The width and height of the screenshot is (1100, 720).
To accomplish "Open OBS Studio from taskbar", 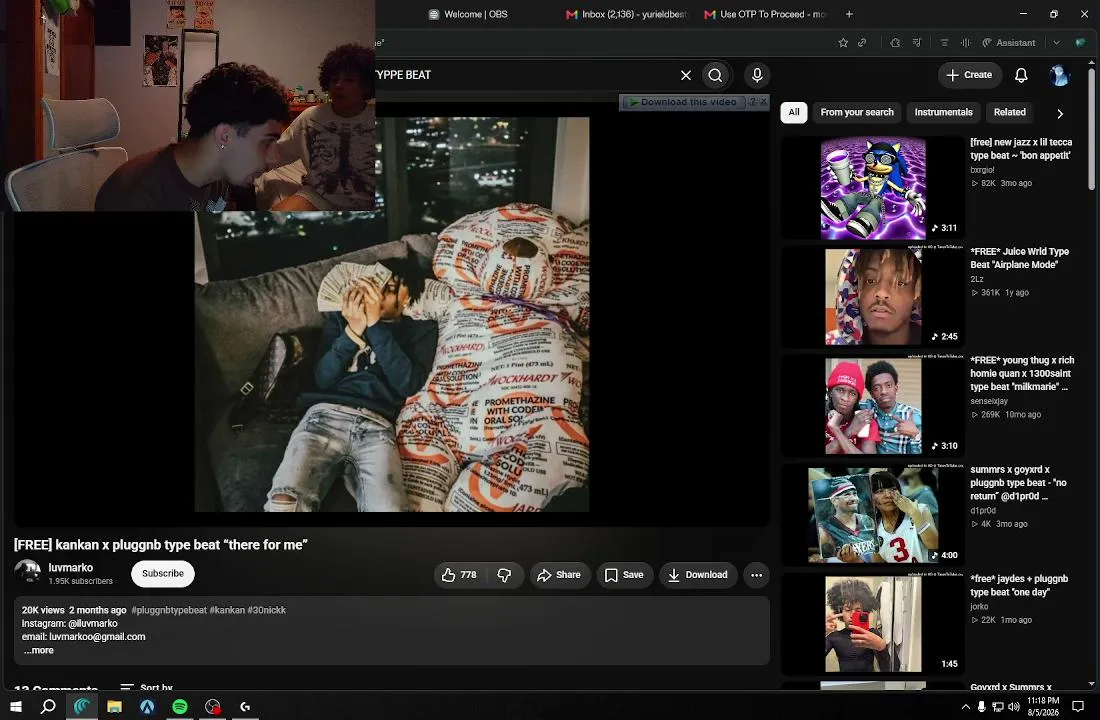I will click(x=213, y=707).
